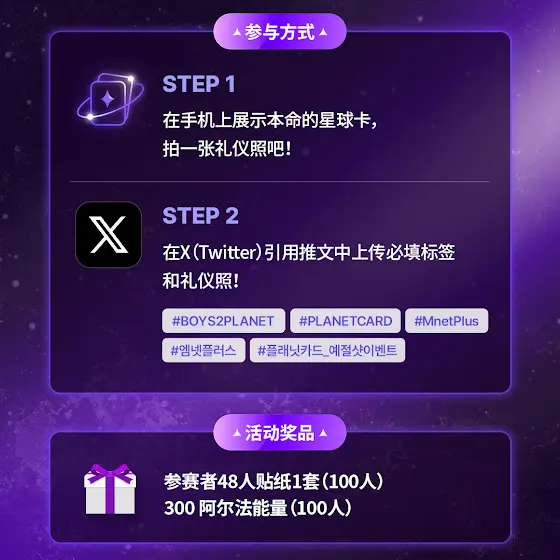Click the gift box icon

[x=110, y=489]
